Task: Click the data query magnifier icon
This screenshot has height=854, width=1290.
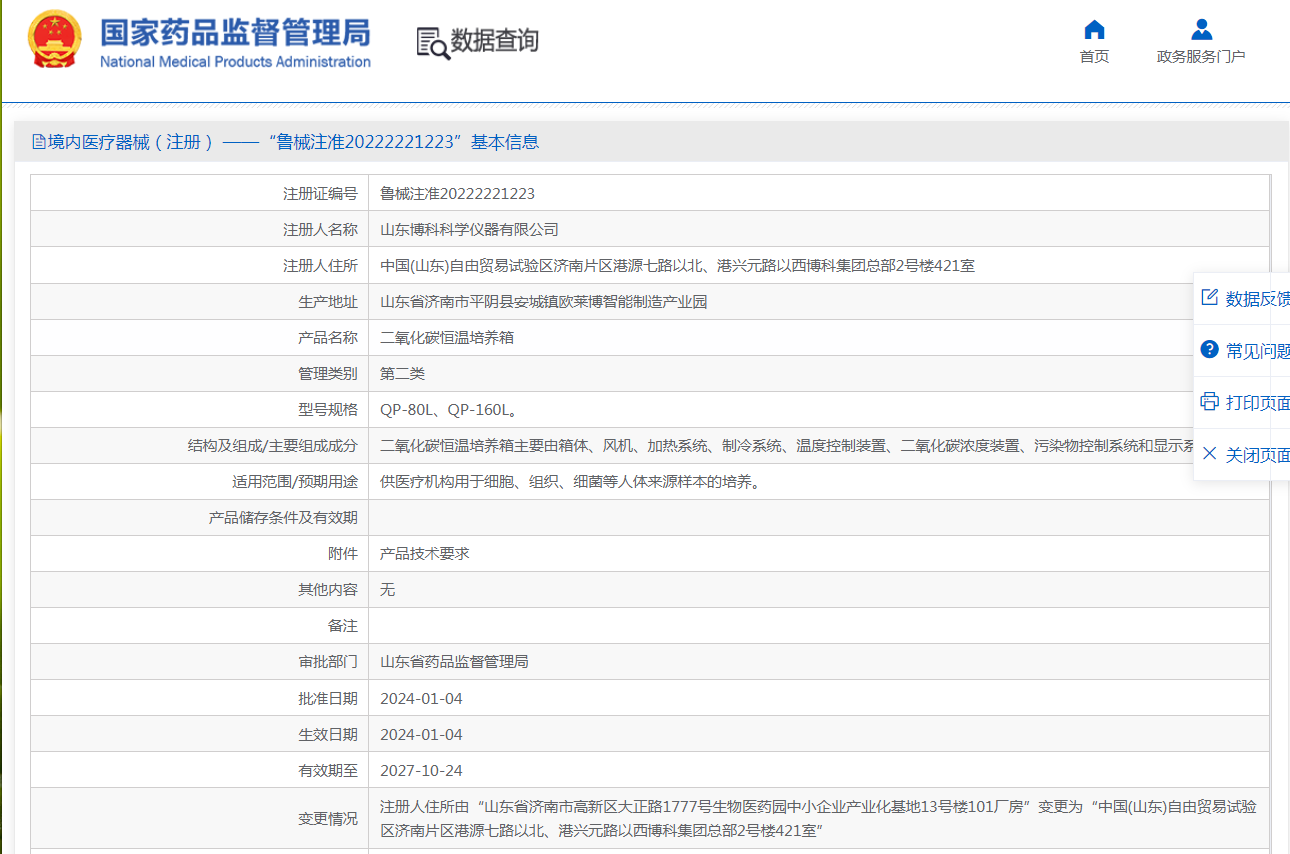Action: [433, 43]
